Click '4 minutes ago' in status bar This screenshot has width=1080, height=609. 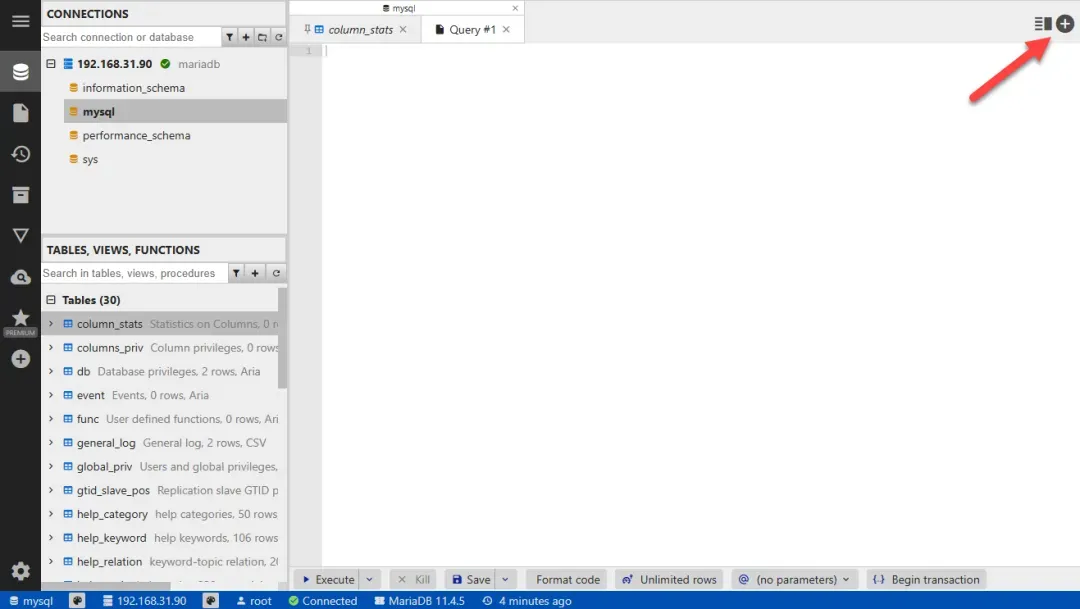pyautogui.click(x=527, y=601)
